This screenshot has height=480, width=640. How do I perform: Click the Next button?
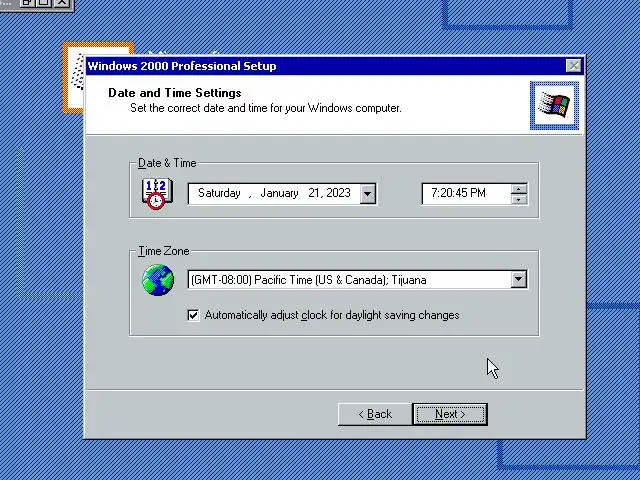(450, 414)
